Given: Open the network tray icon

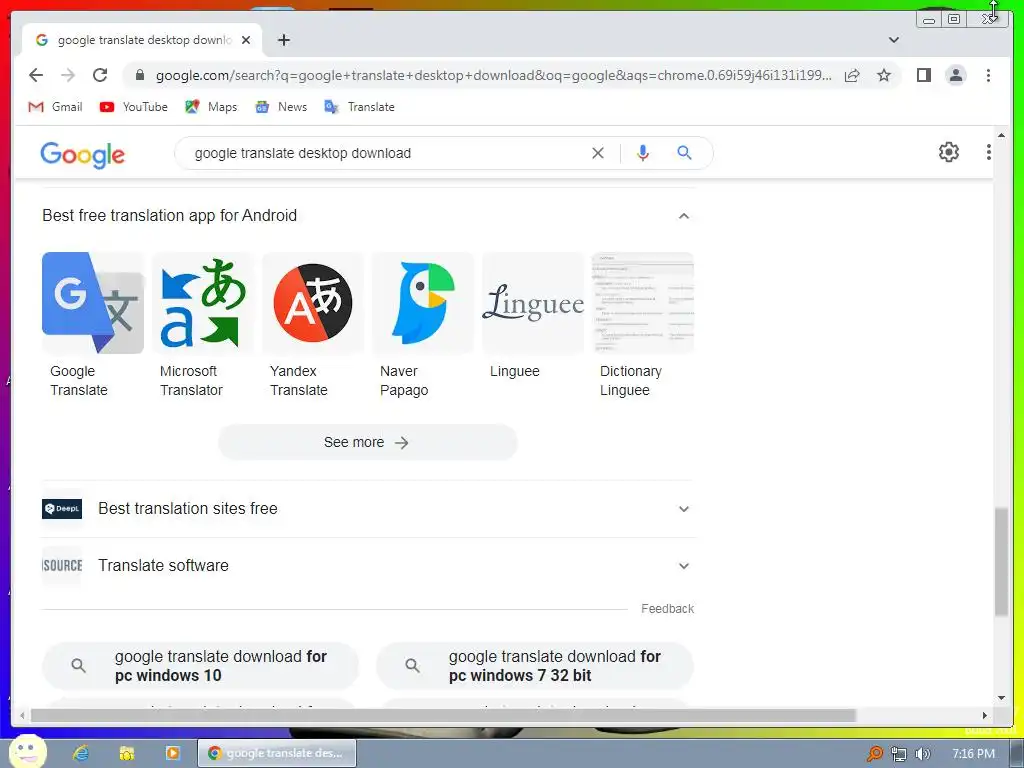Looking at the screenshot, I should pyautogui.click(x=899, y=754).
